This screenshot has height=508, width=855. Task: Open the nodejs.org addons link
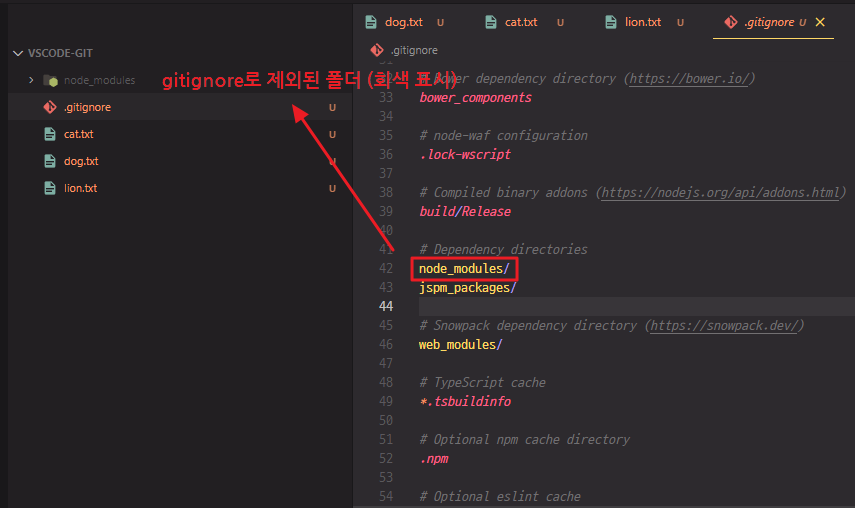click(721, 192)
